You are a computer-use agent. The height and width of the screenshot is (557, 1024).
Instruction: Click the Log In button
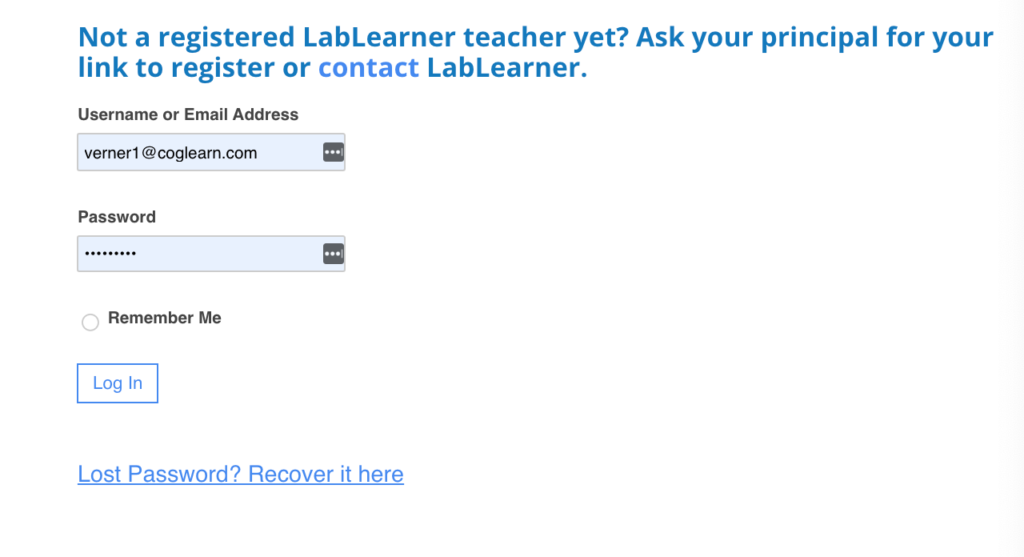pyautogui.click(x=118, y=383)
